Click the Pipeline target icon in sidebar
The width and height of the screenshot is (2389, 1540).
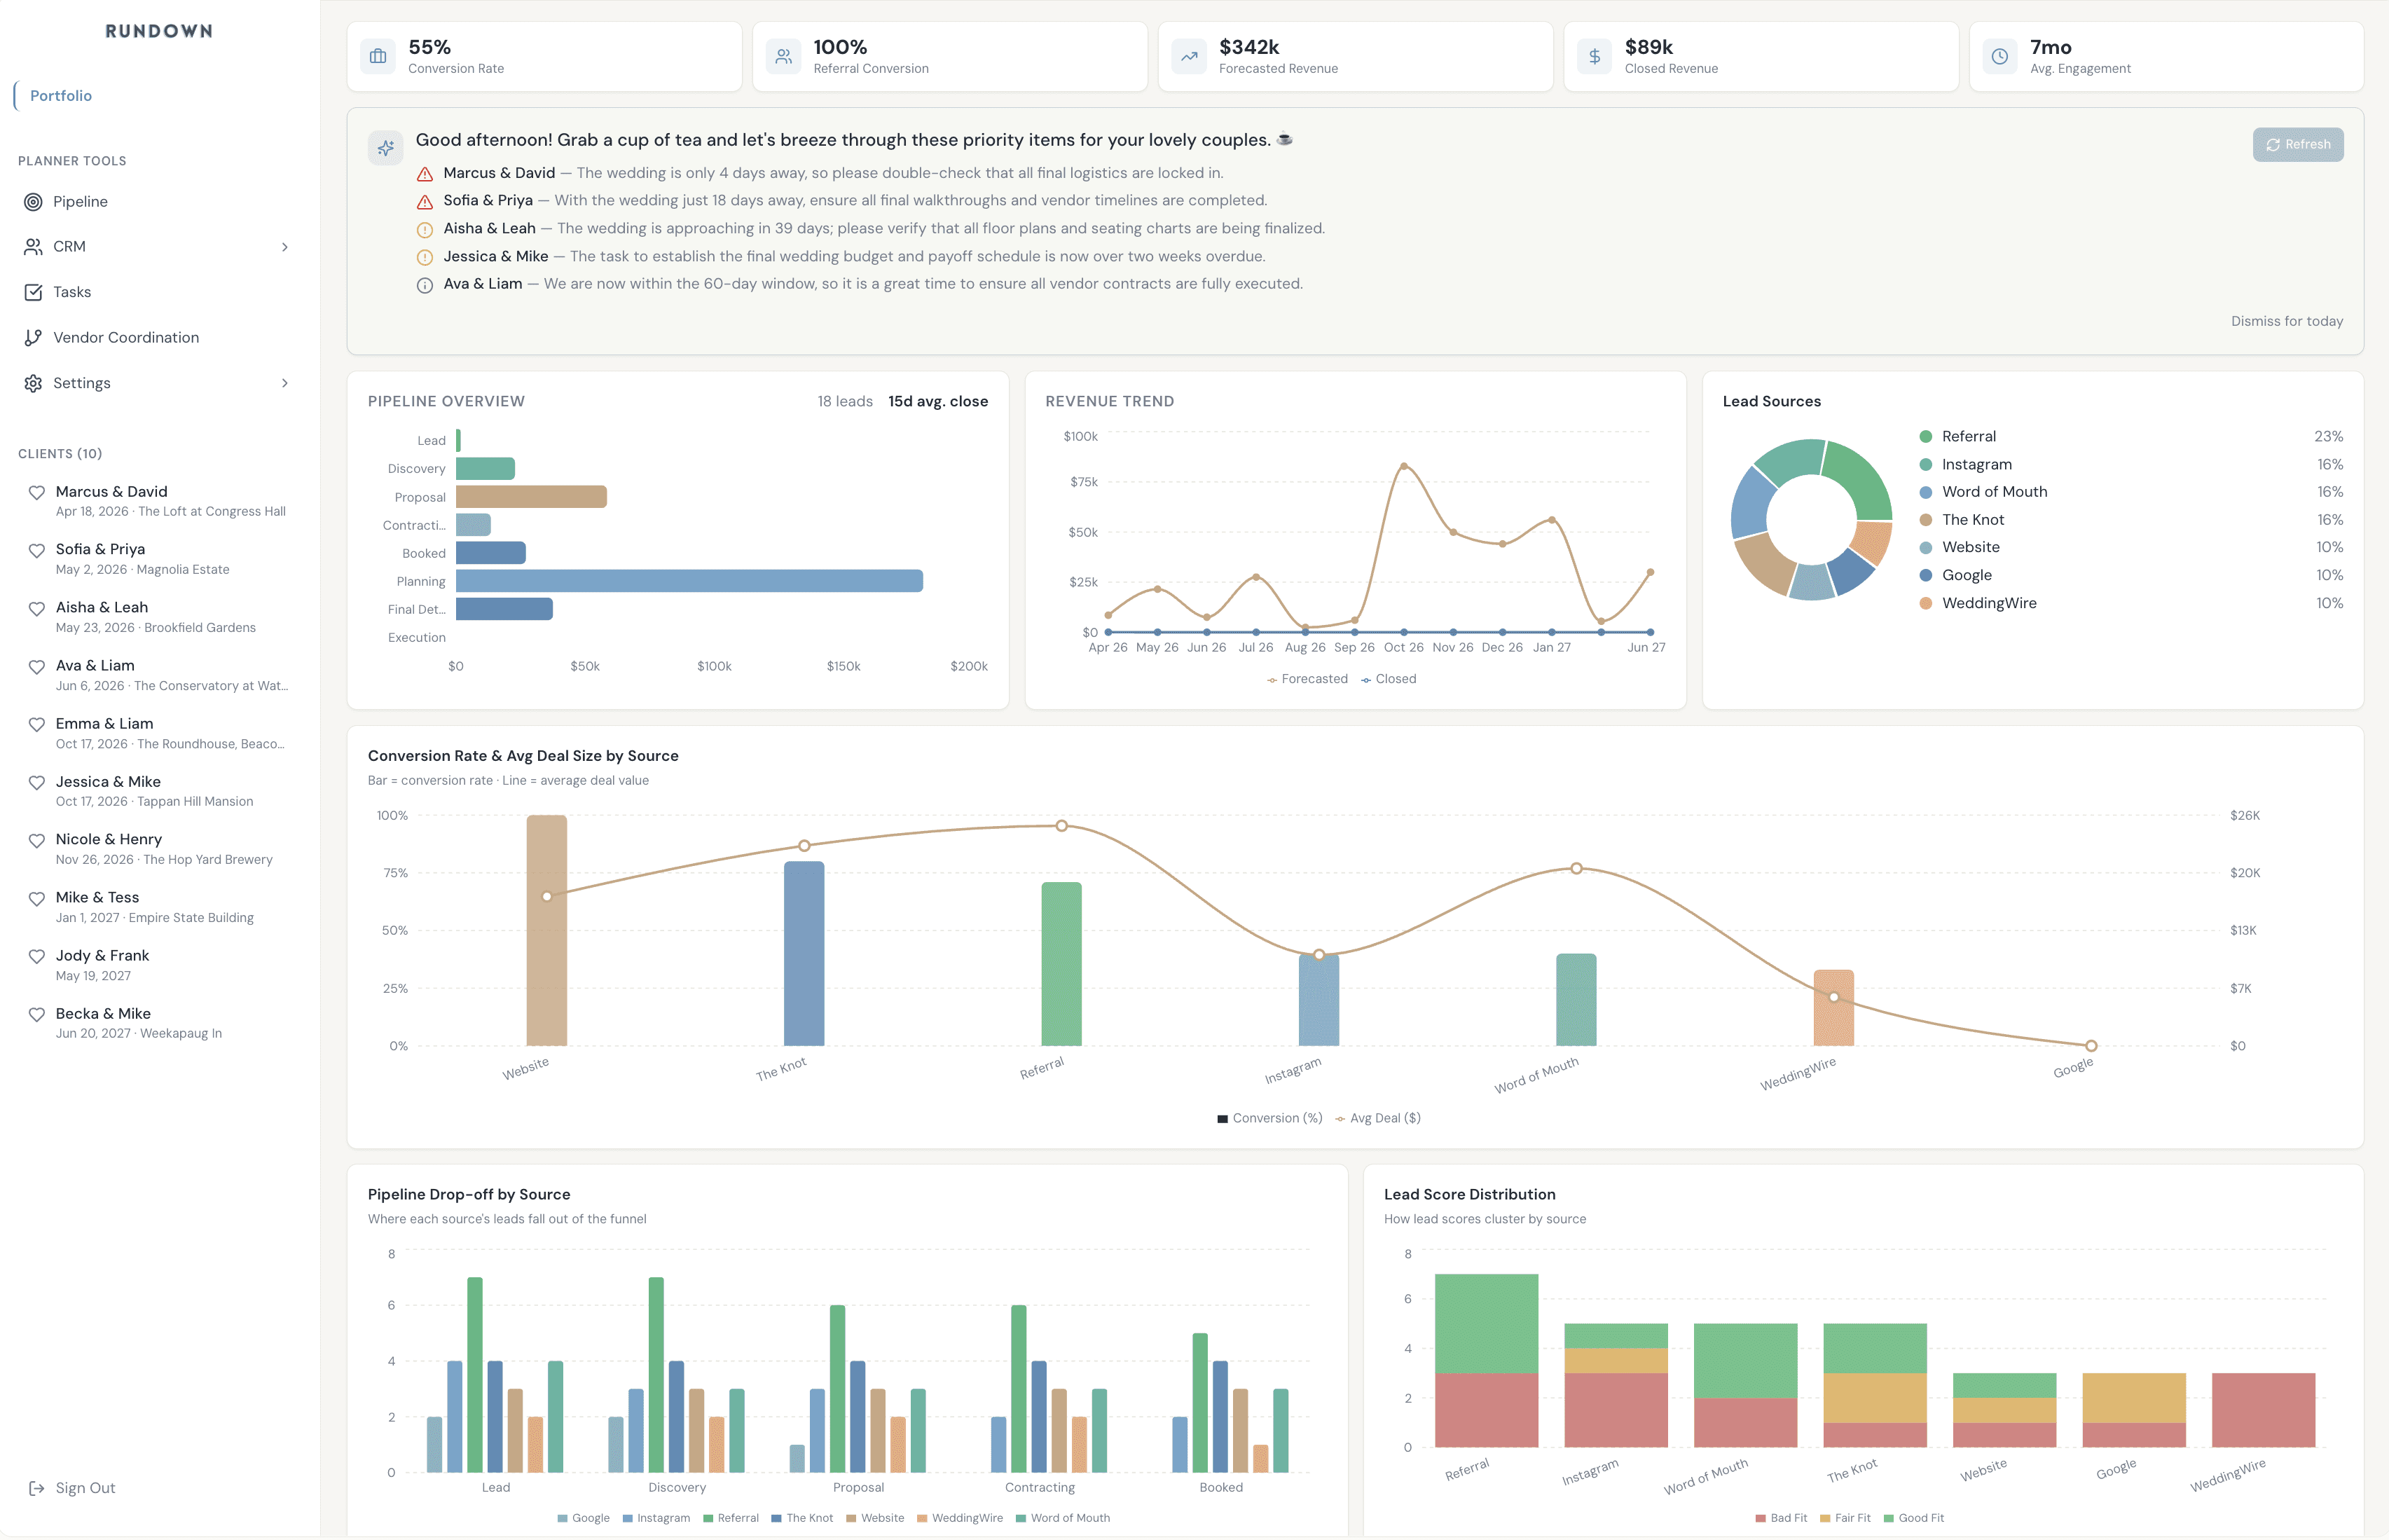point(33,202)
